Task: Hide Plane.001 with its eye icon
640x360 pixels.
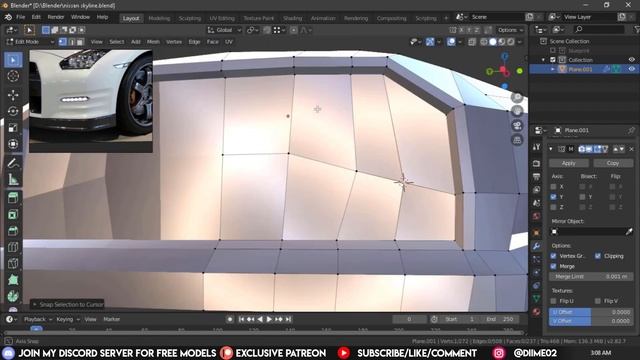Action: pos(631,69)
